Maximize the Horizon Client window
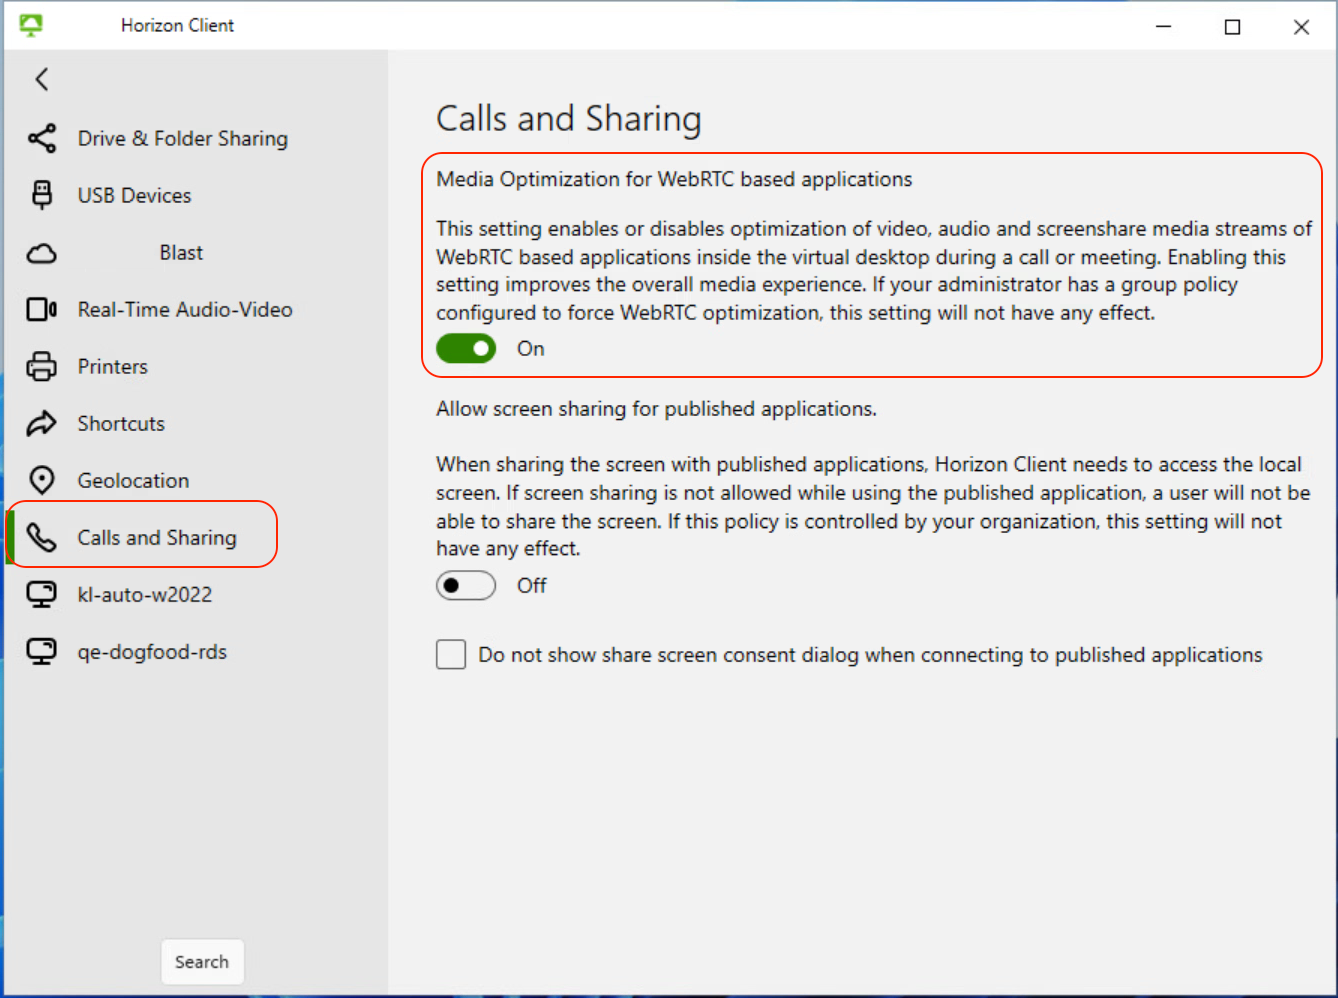1338x998 pixels. (1232, 27)
